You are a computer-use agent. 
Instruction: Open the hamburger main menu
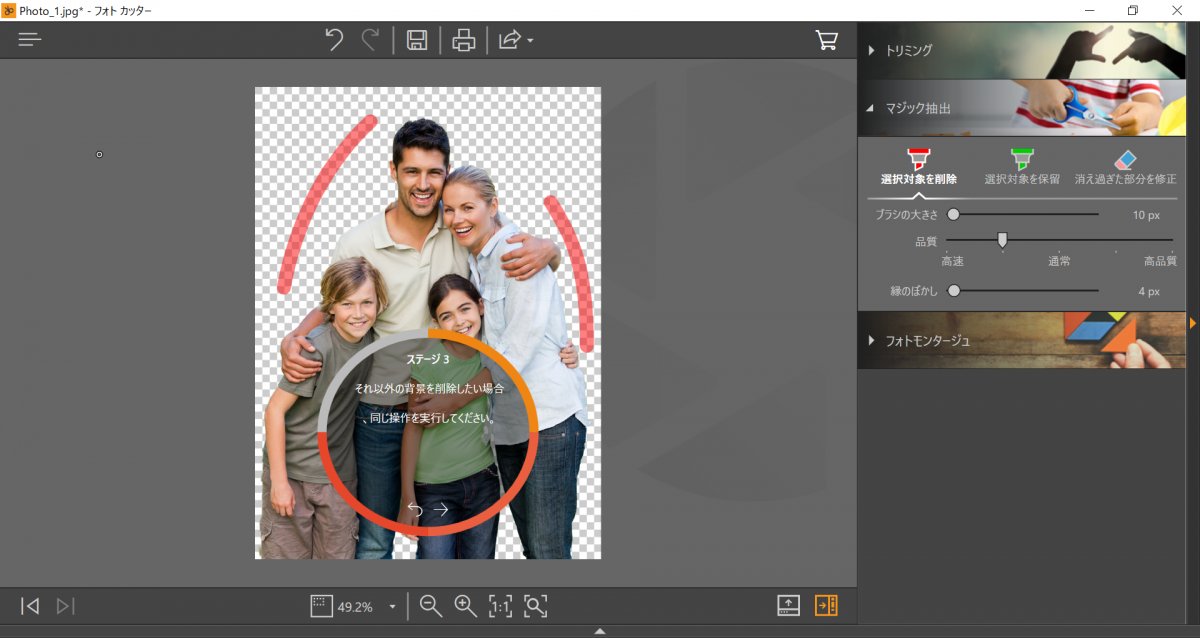click(x=30, y=40)
